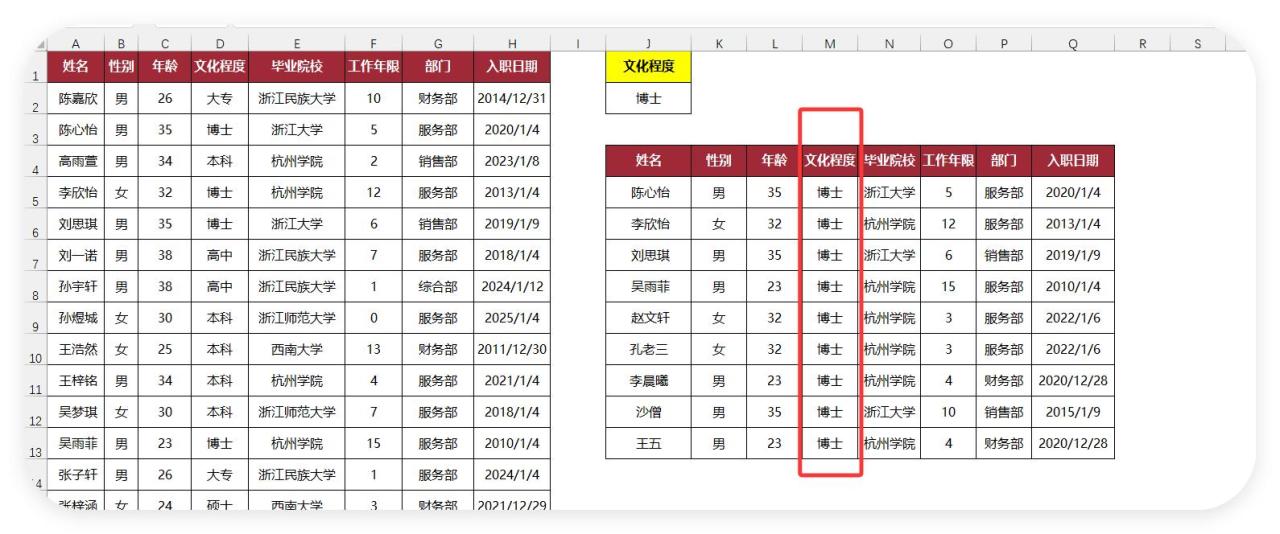Click the name cell 高雨萱
The height and width of the screenshot is (534, 1280).
coord(76,161)
